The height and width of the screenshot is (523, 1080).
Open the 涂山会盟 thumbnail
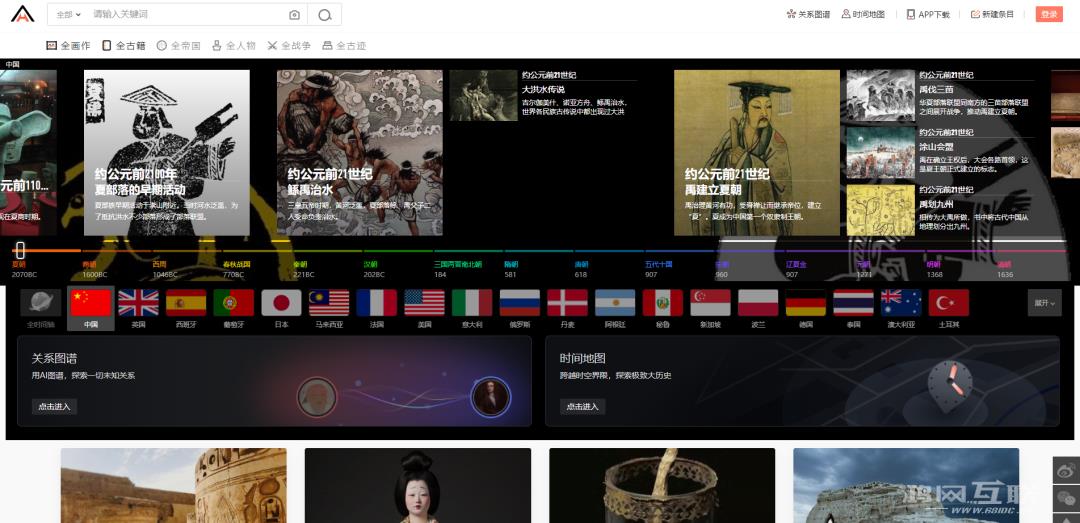coord(881,153)
